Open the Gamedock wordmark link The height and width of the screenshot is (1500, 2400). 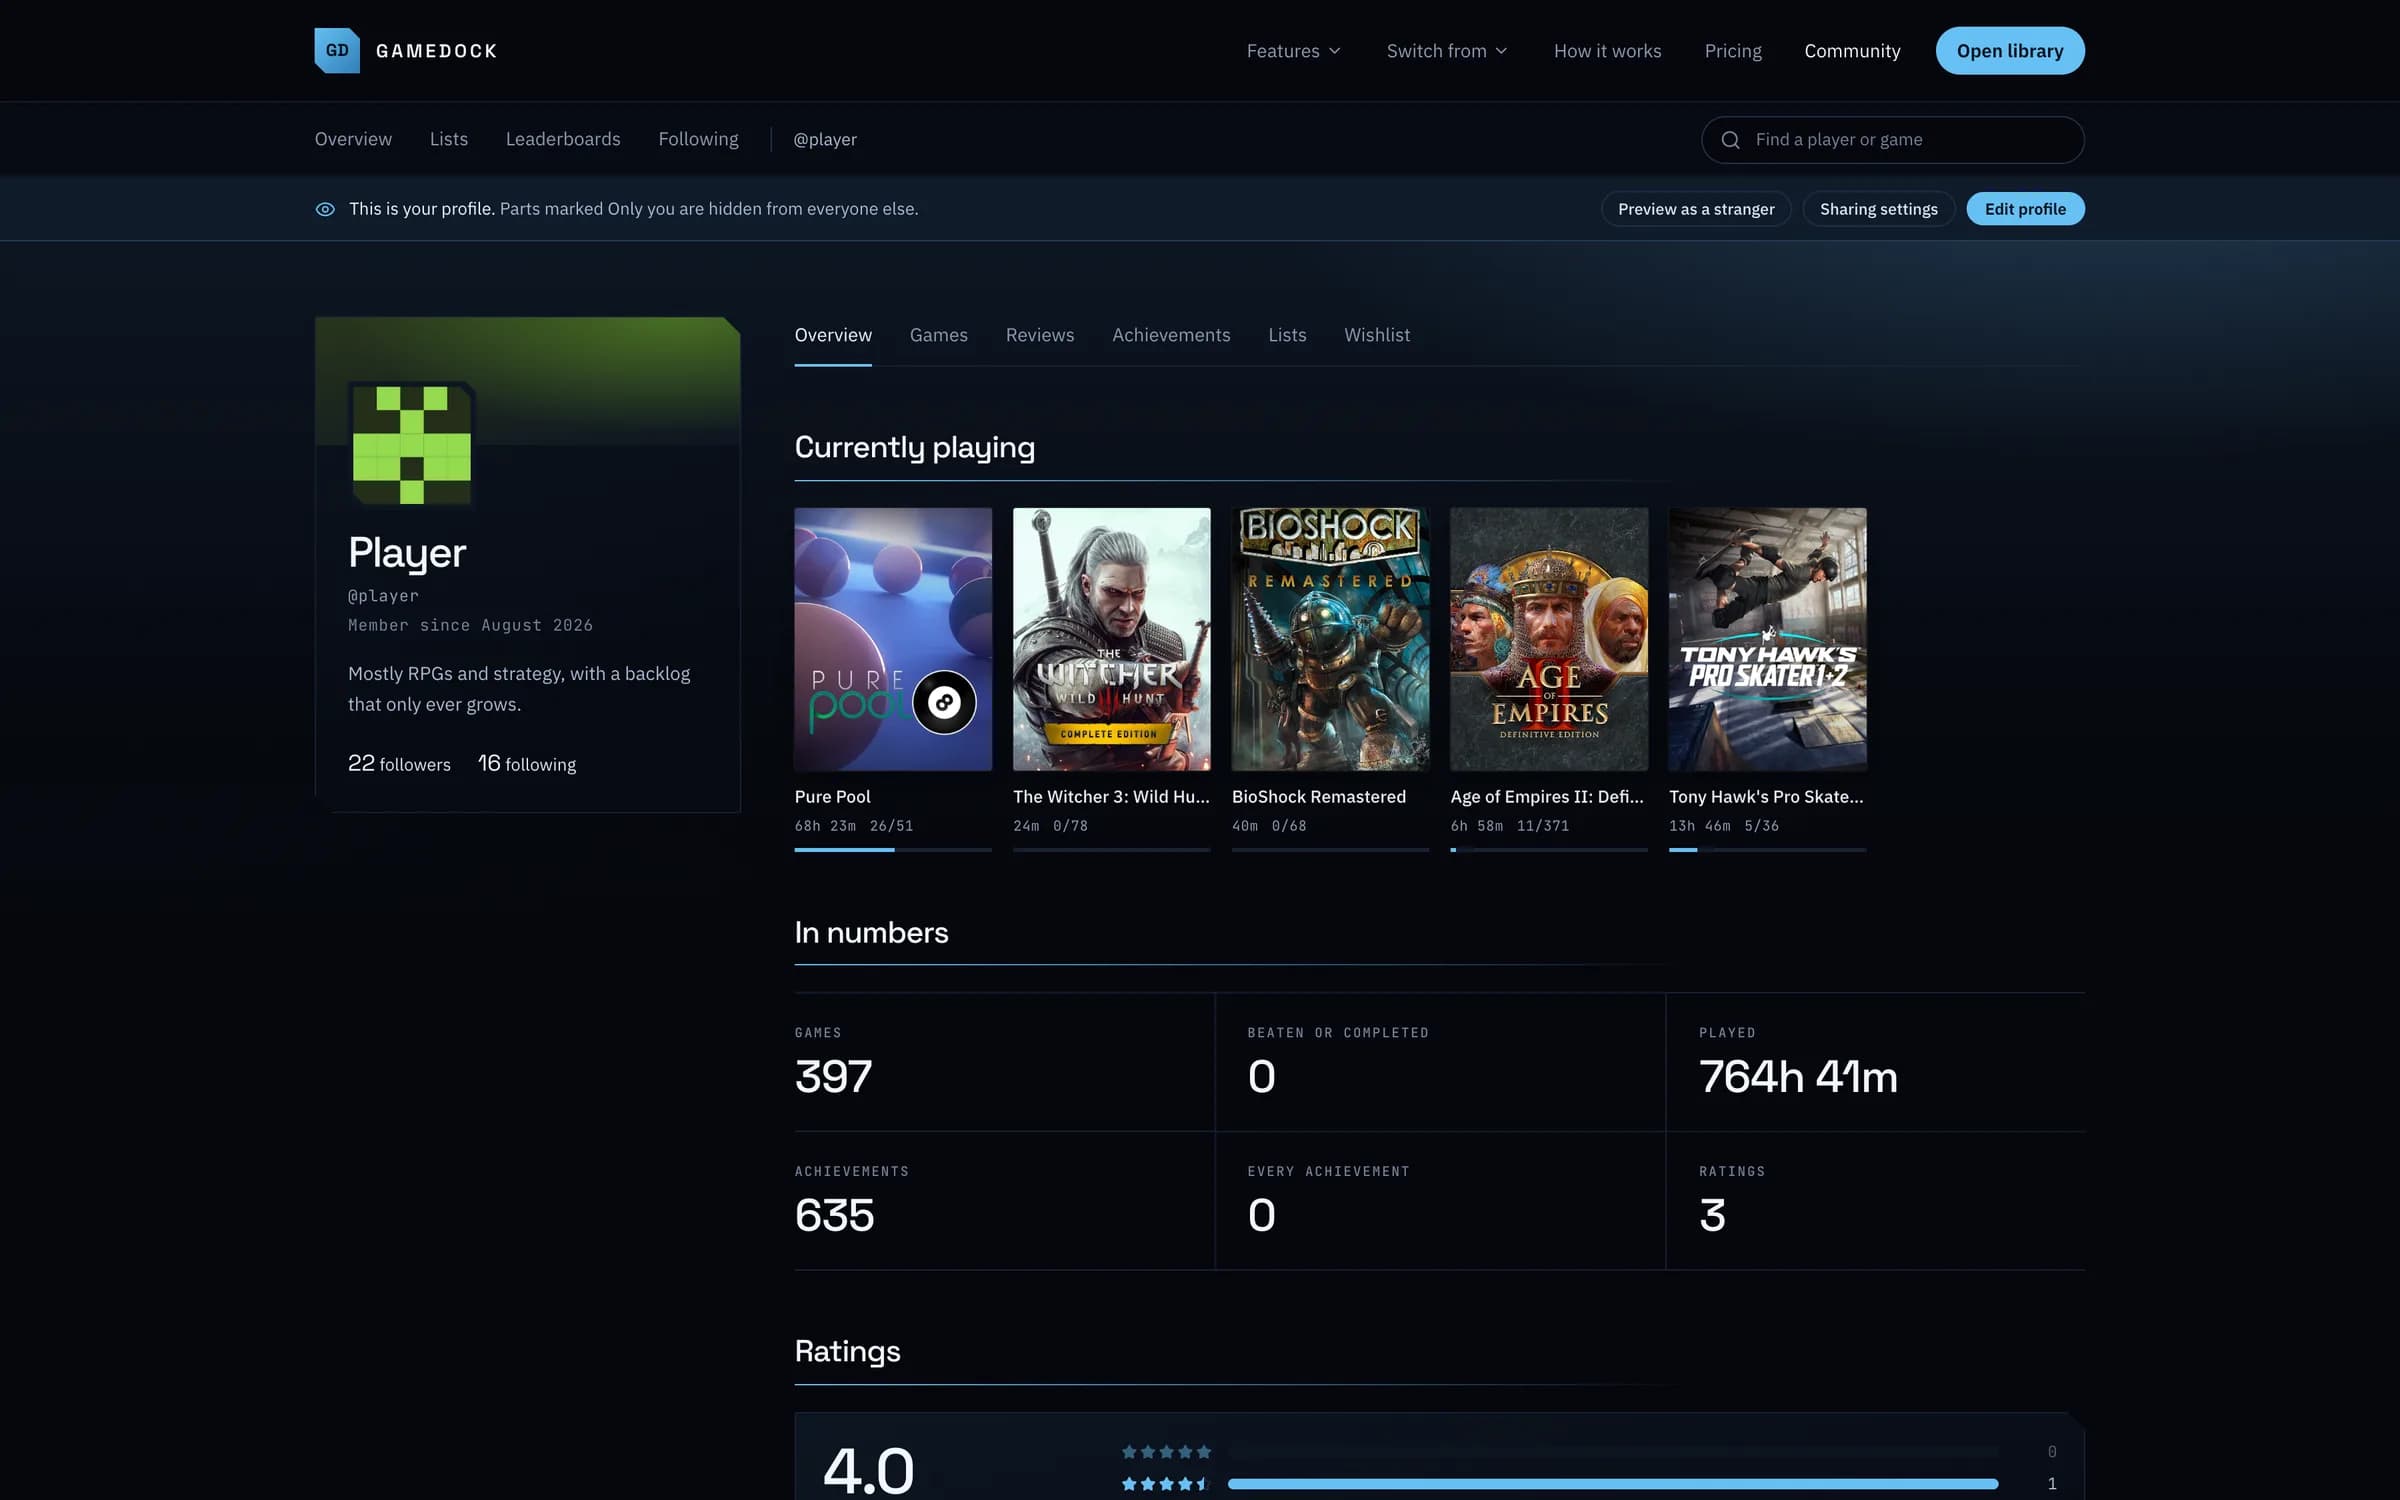point(436,51)
